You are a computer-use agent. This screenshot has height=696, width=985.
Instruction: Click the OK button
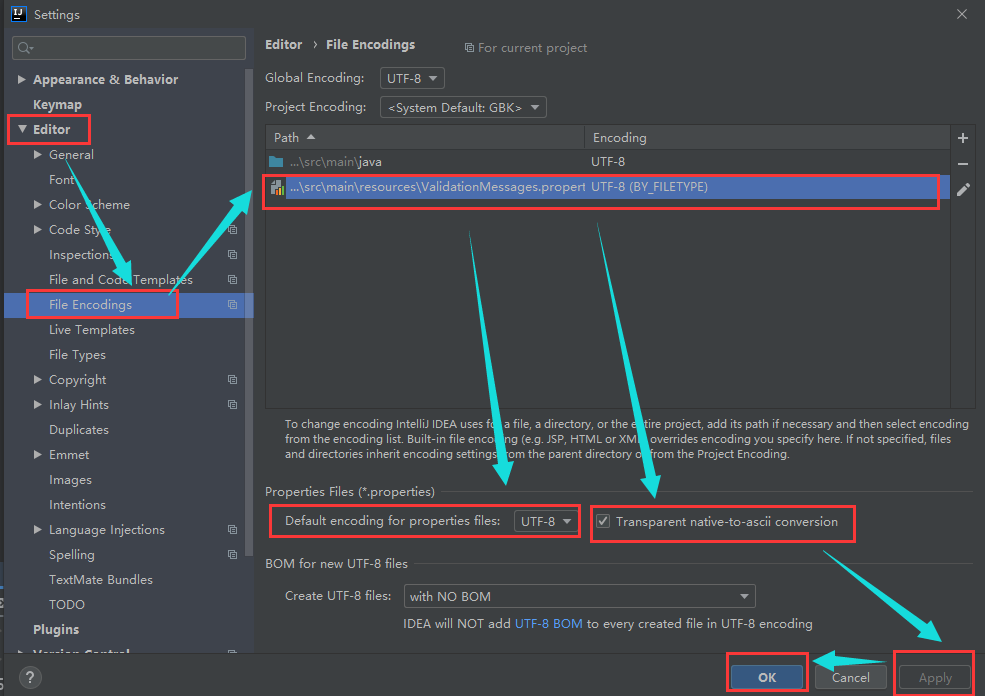(767, 676)
